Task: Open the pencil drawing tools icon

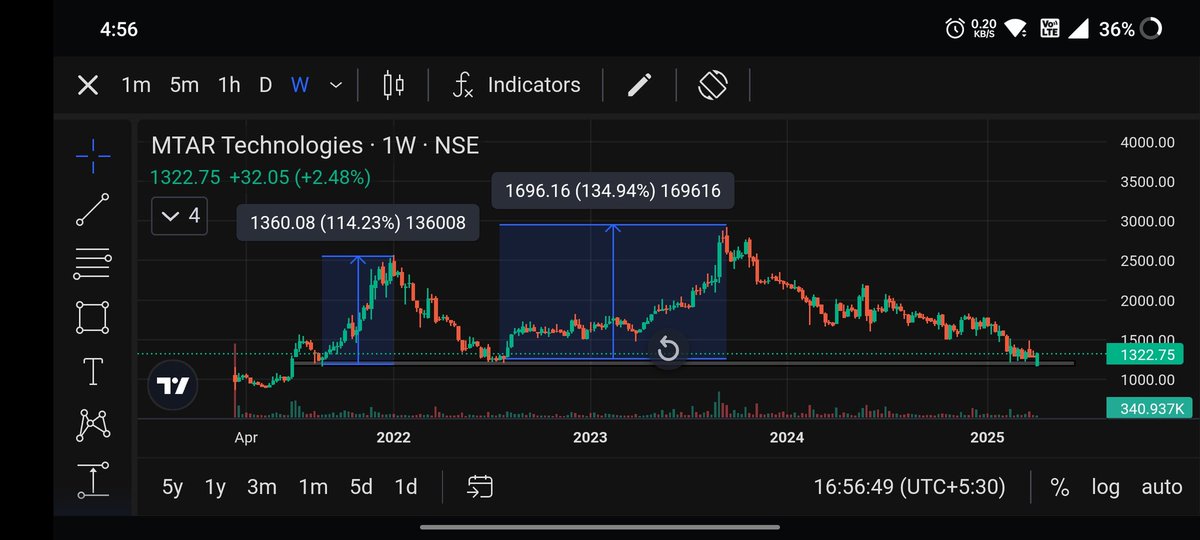Action: click(x=640, y=85)
